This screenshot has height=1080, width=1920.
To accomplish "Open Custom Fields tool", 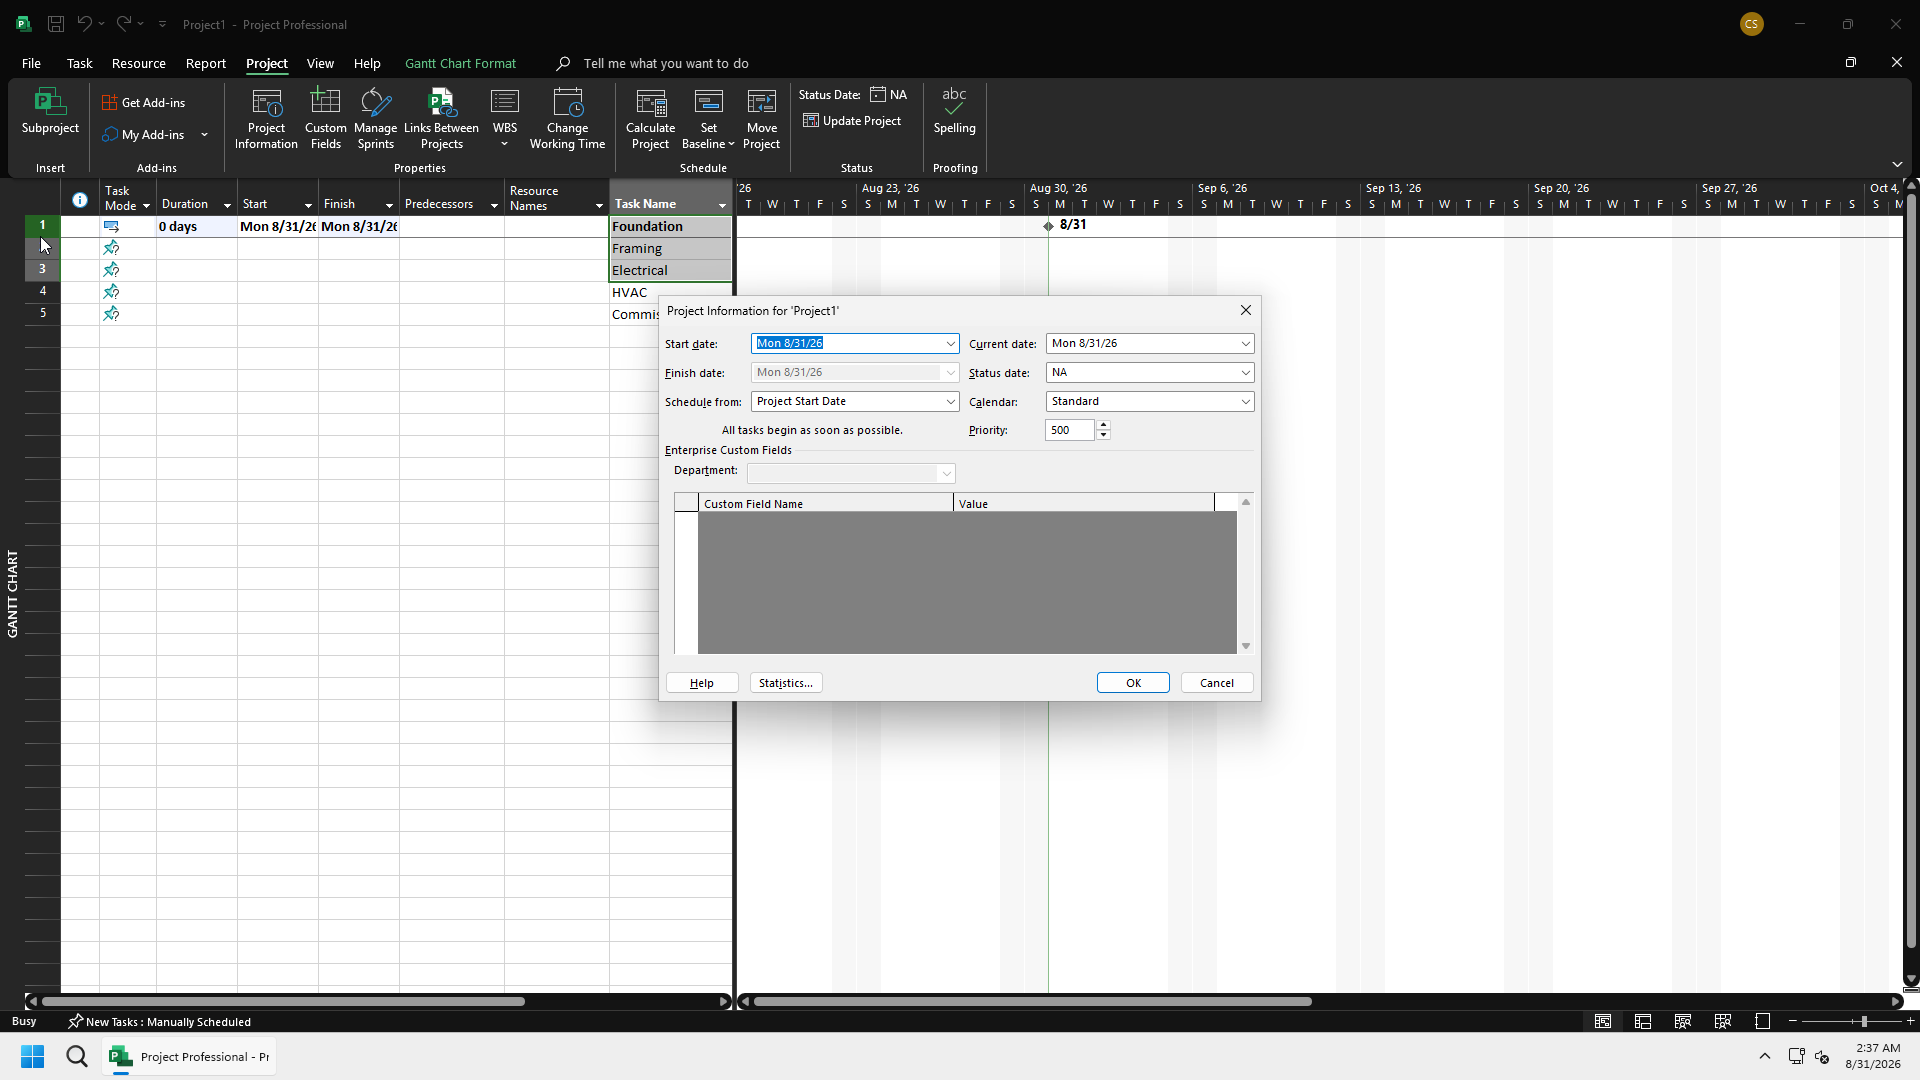I will tap(326, 120).
